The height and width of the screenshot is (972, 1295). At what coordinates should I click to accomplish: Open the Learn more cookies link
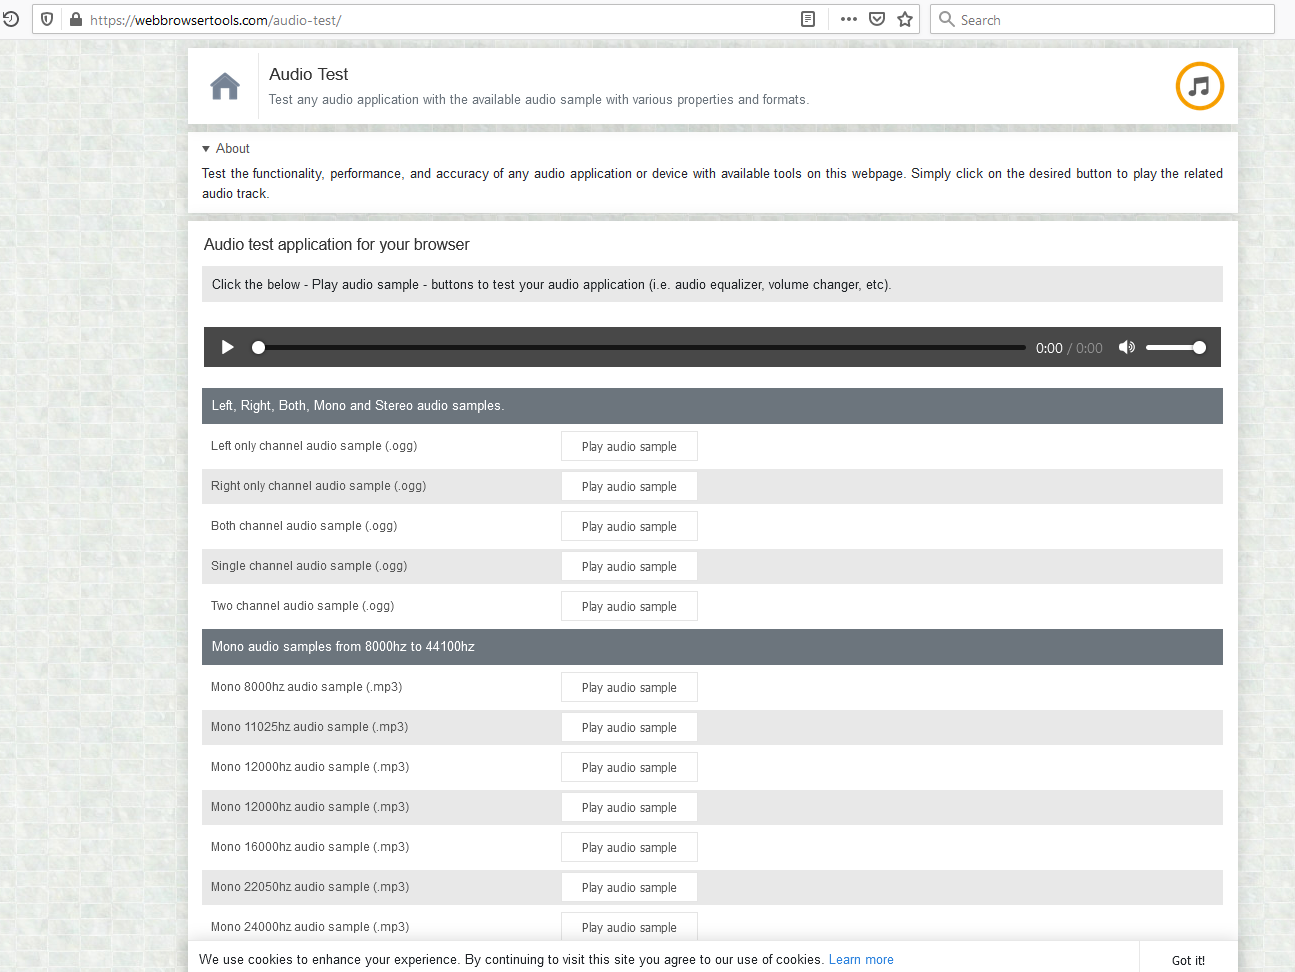861,959
